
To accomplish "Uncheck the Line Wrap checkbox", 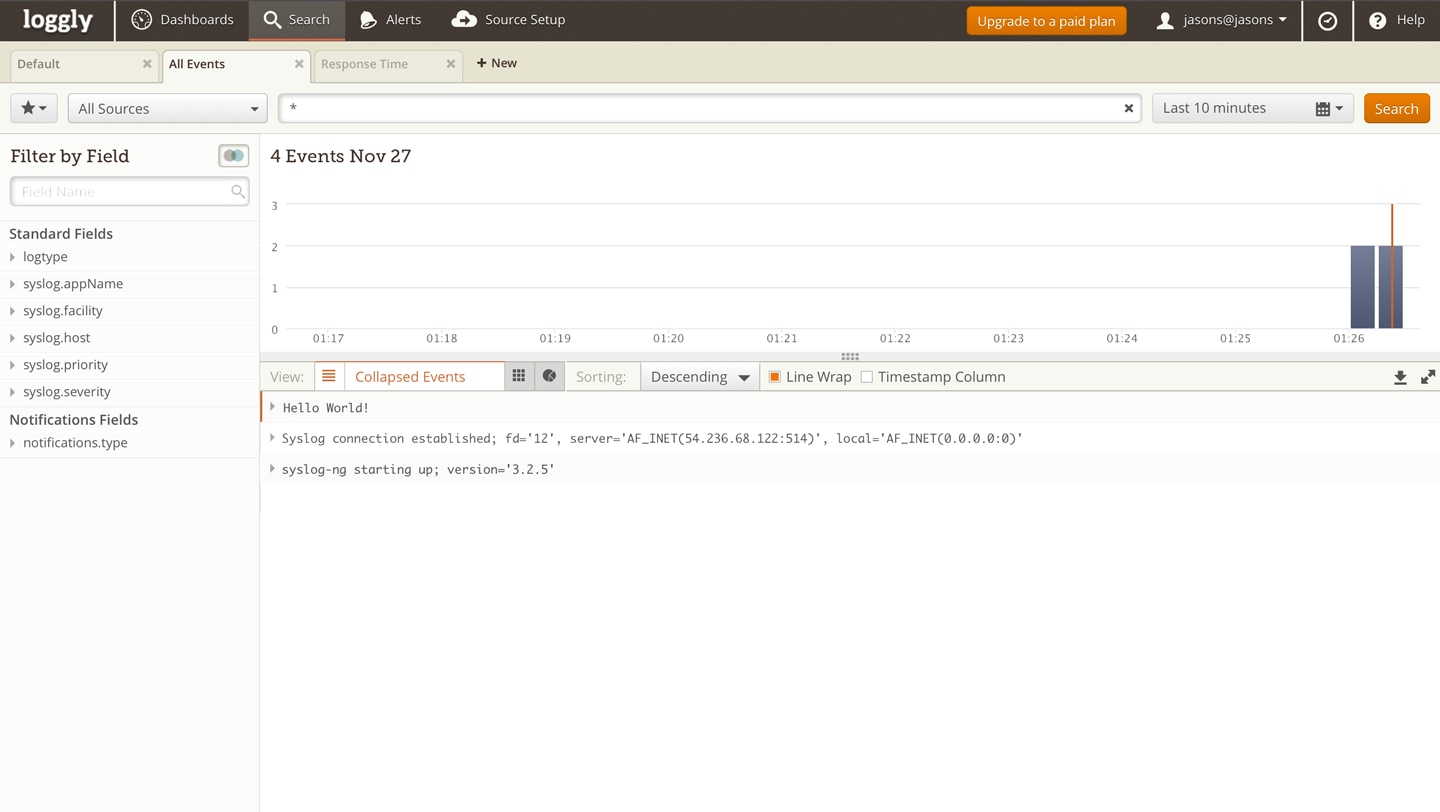I will tap(774, 377).
